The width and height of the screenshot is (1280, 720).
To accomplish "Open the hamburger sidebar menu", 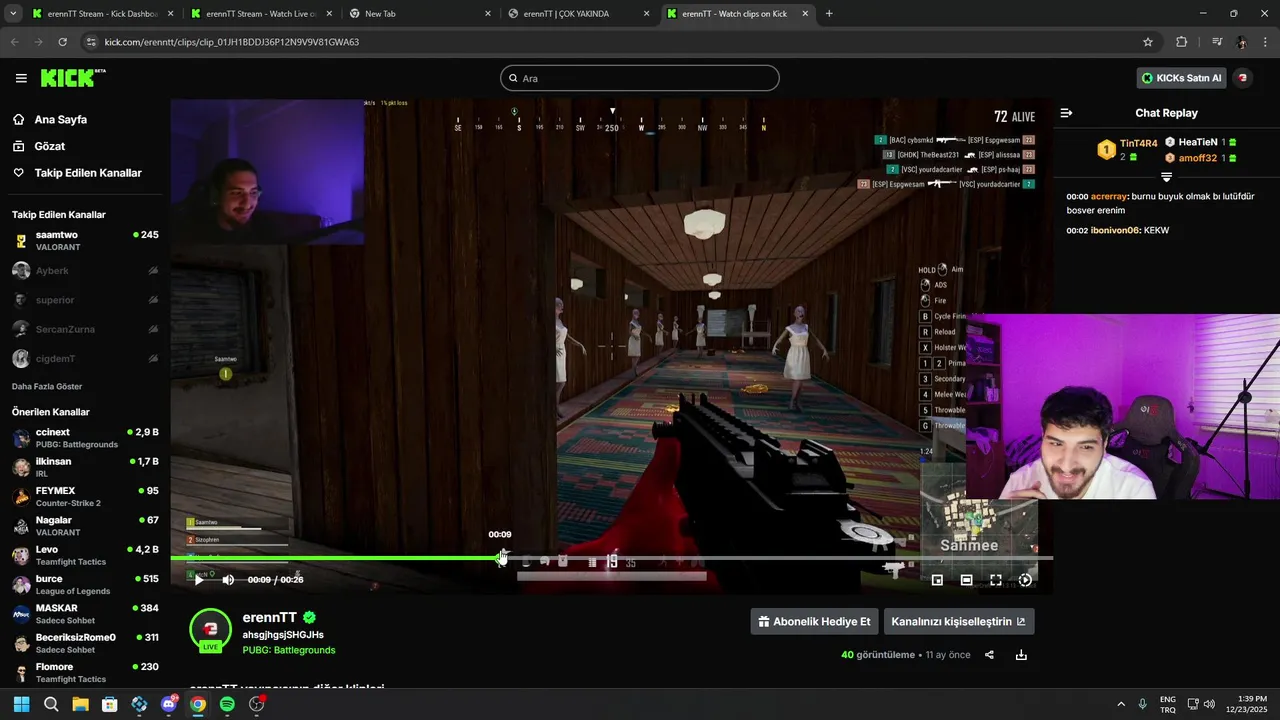I will 21,78.
